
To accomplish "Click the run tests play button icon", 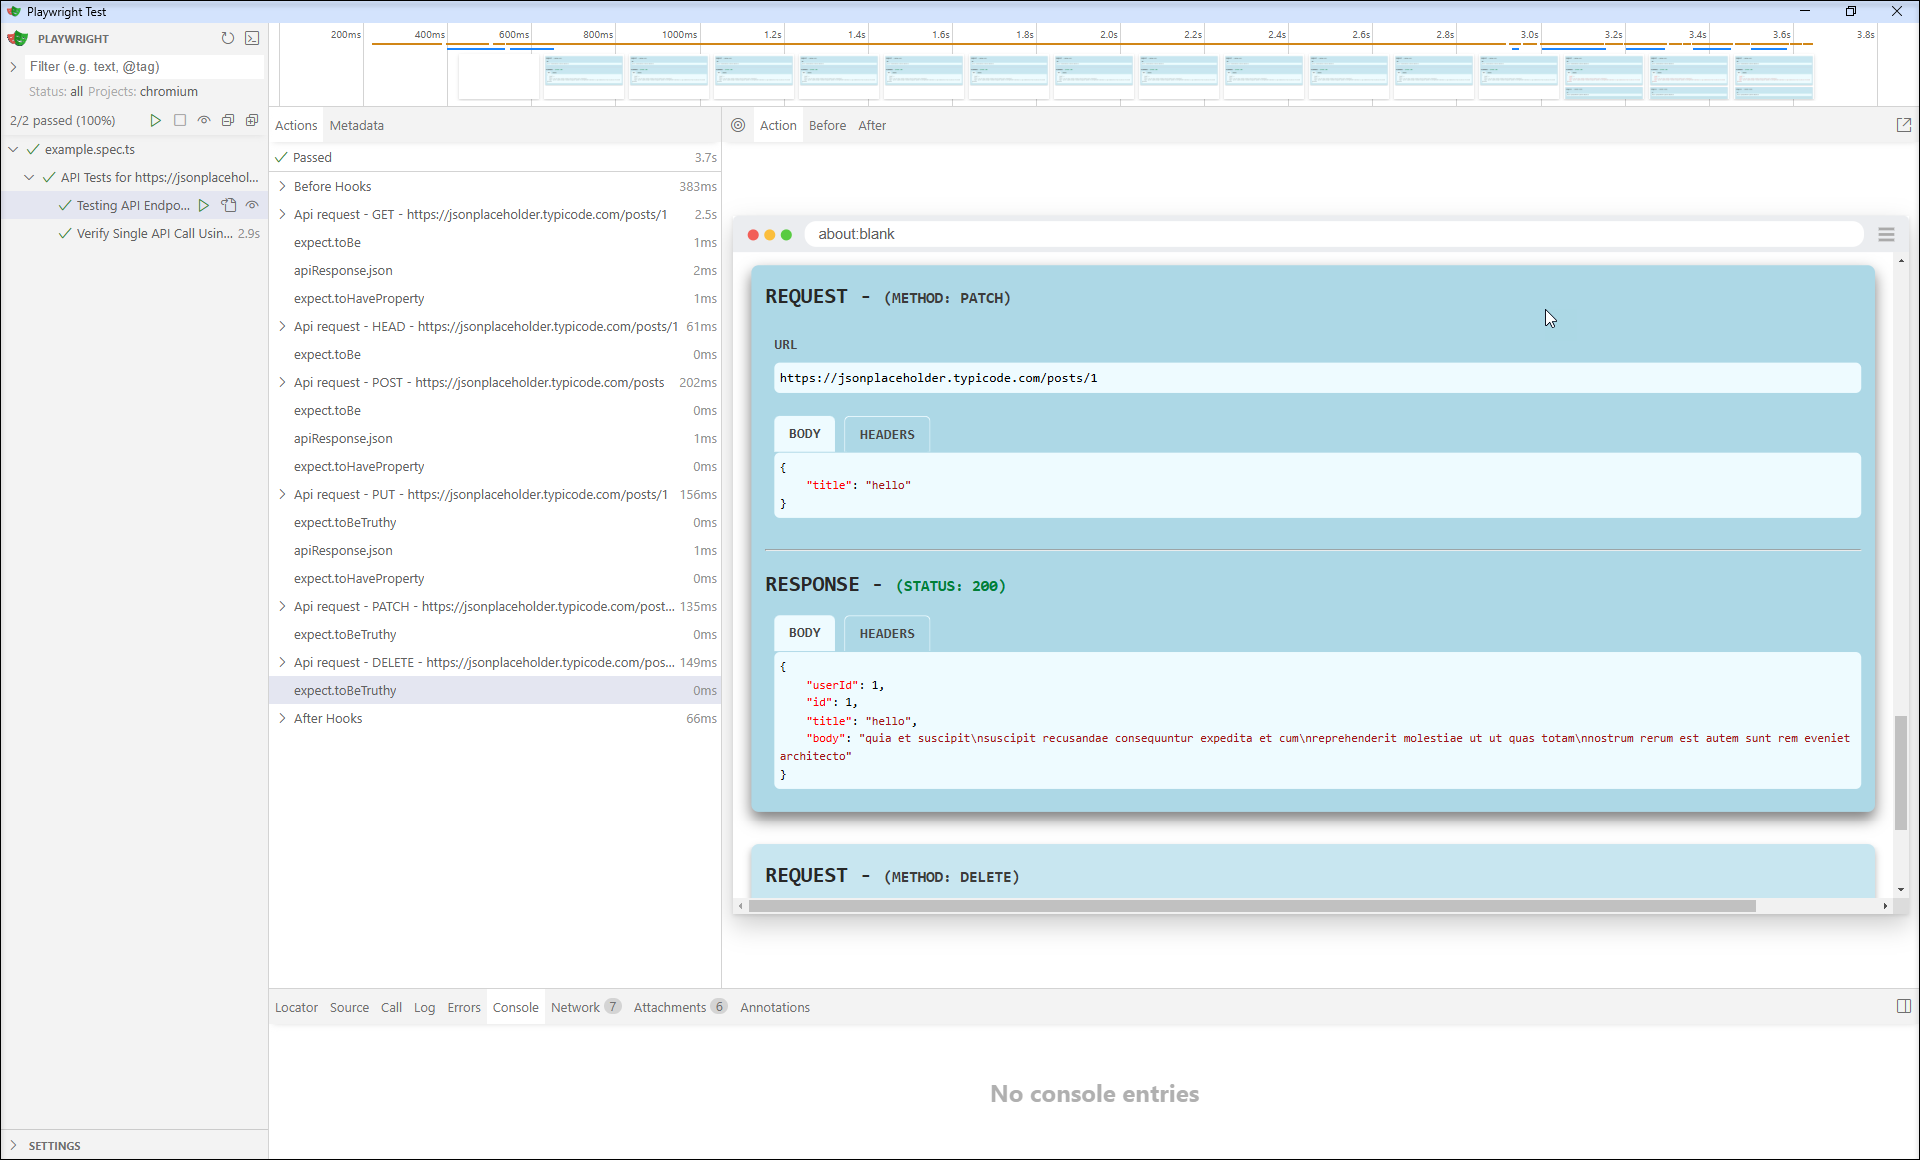I will (x=154, y=121).
